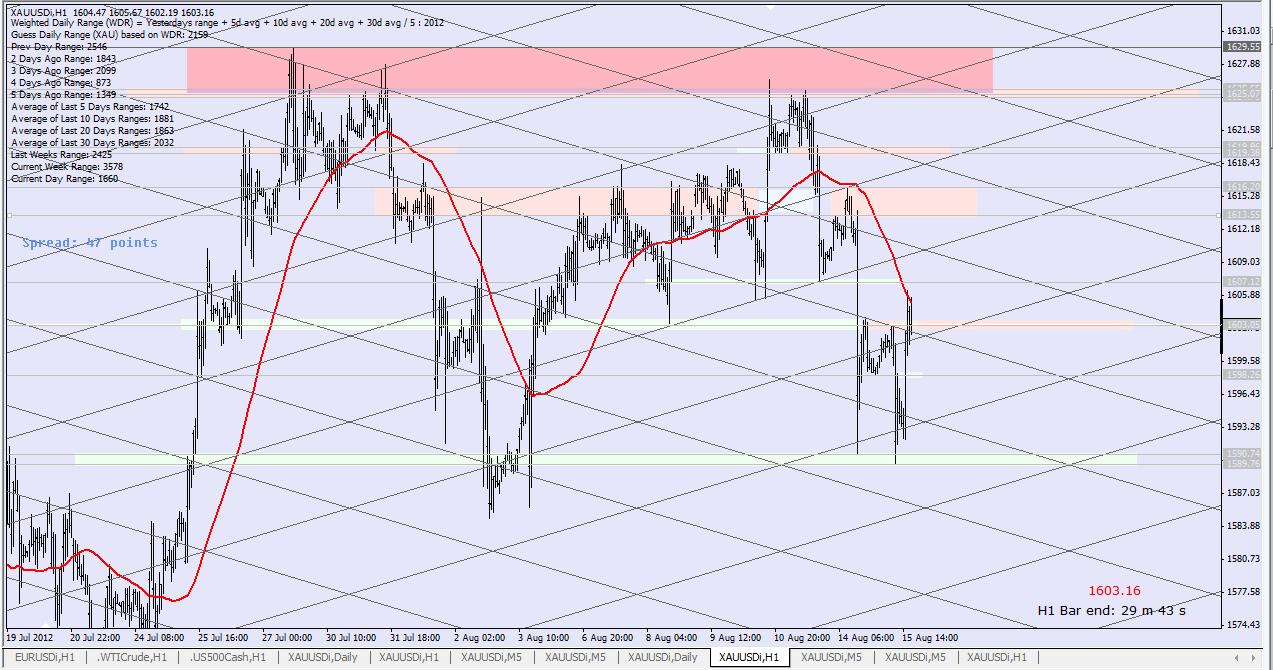Screen dimensions: 1273x670
Task: Open the .WTICrude,H1 chart tab
Action: [x=130, y=658]
